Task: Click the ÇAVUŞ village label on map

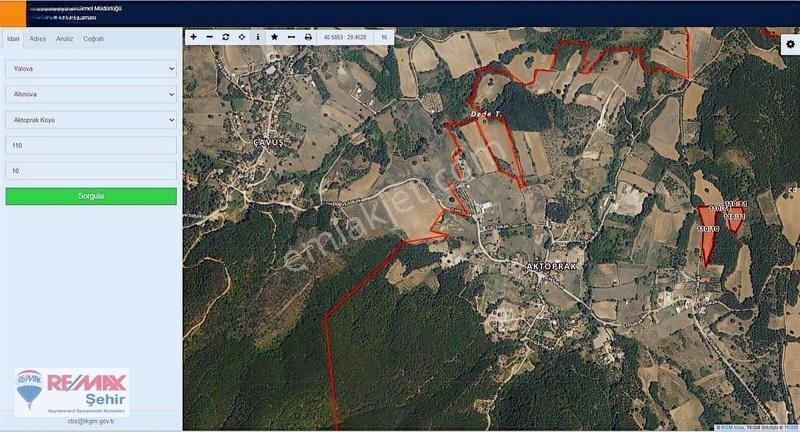Action: click(x=268, y=143)
